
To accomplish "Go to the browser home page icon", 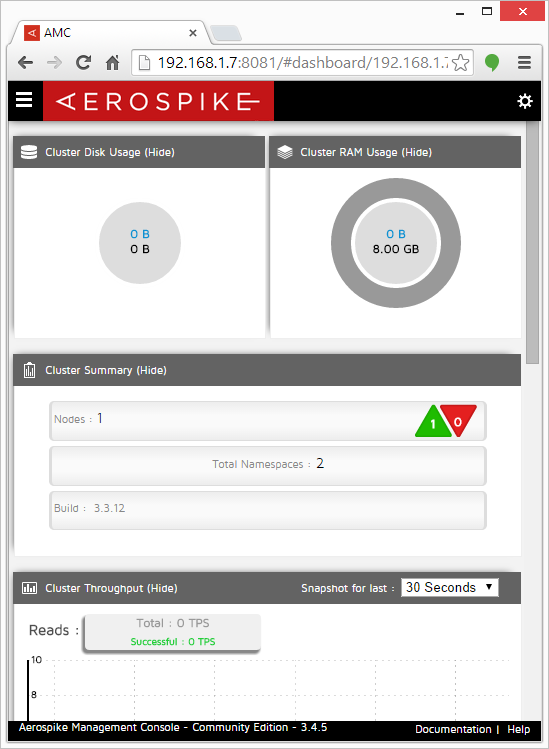I will pos(112,63).
